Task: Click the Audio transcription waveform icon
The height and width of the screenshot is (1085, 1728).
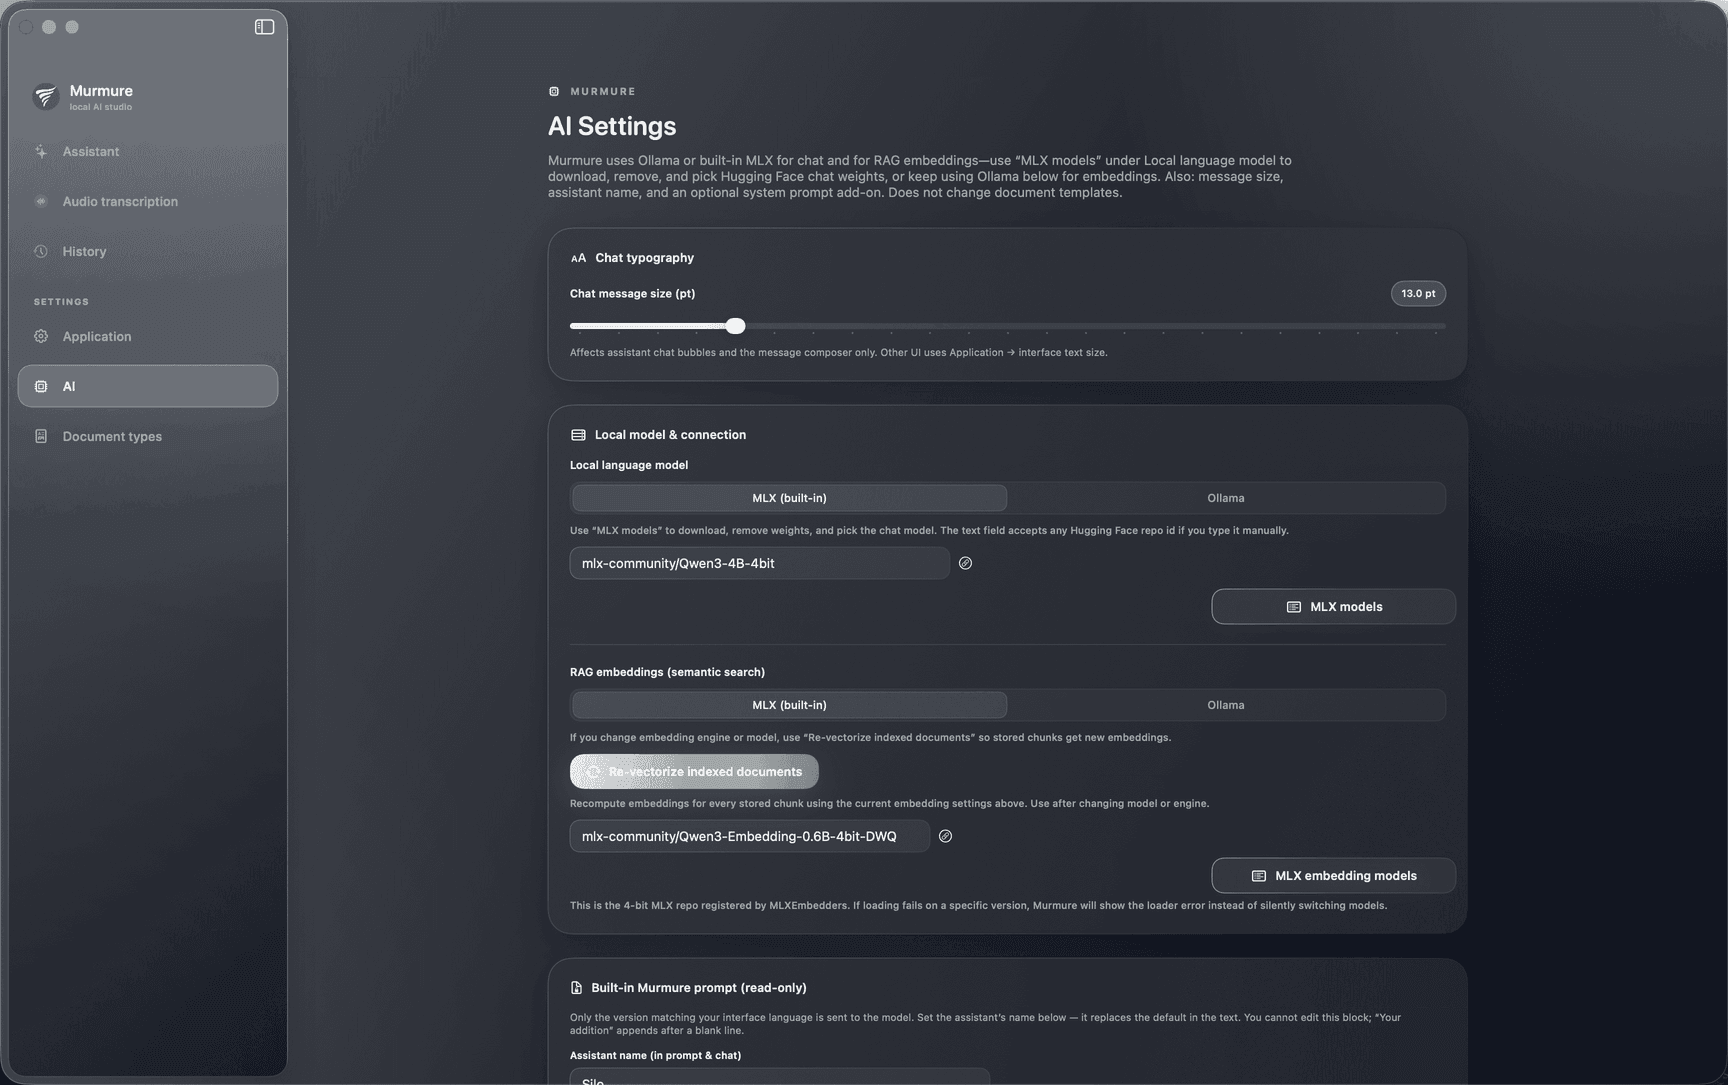Action: (x=41, y=202)
